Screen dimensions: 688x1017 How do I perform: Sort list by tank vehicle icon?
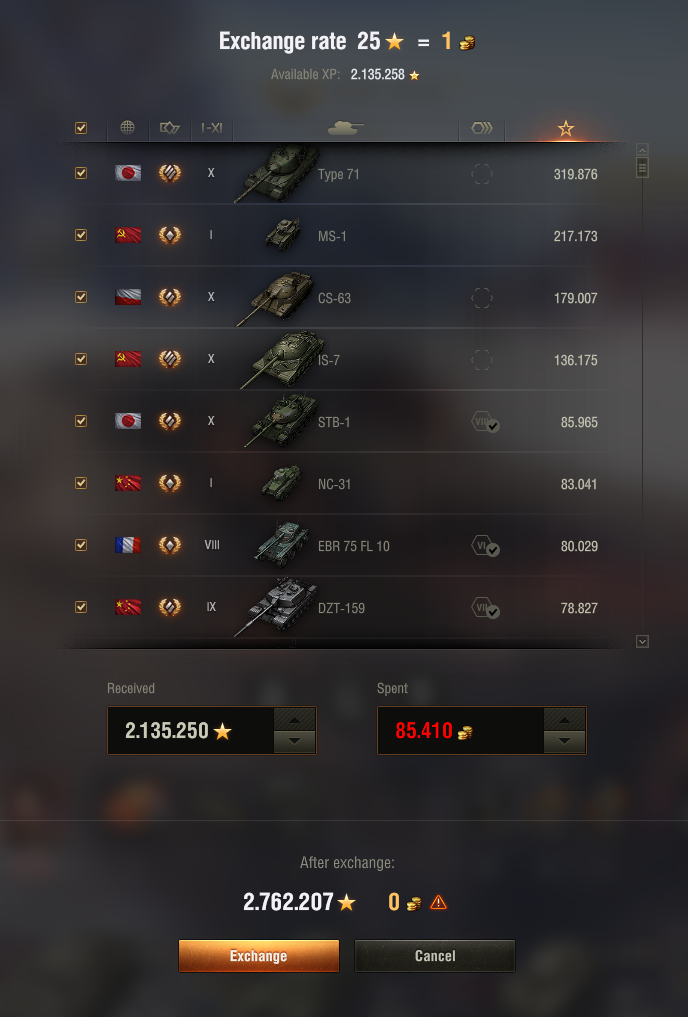pyautogui.click(x=346, y=128)
